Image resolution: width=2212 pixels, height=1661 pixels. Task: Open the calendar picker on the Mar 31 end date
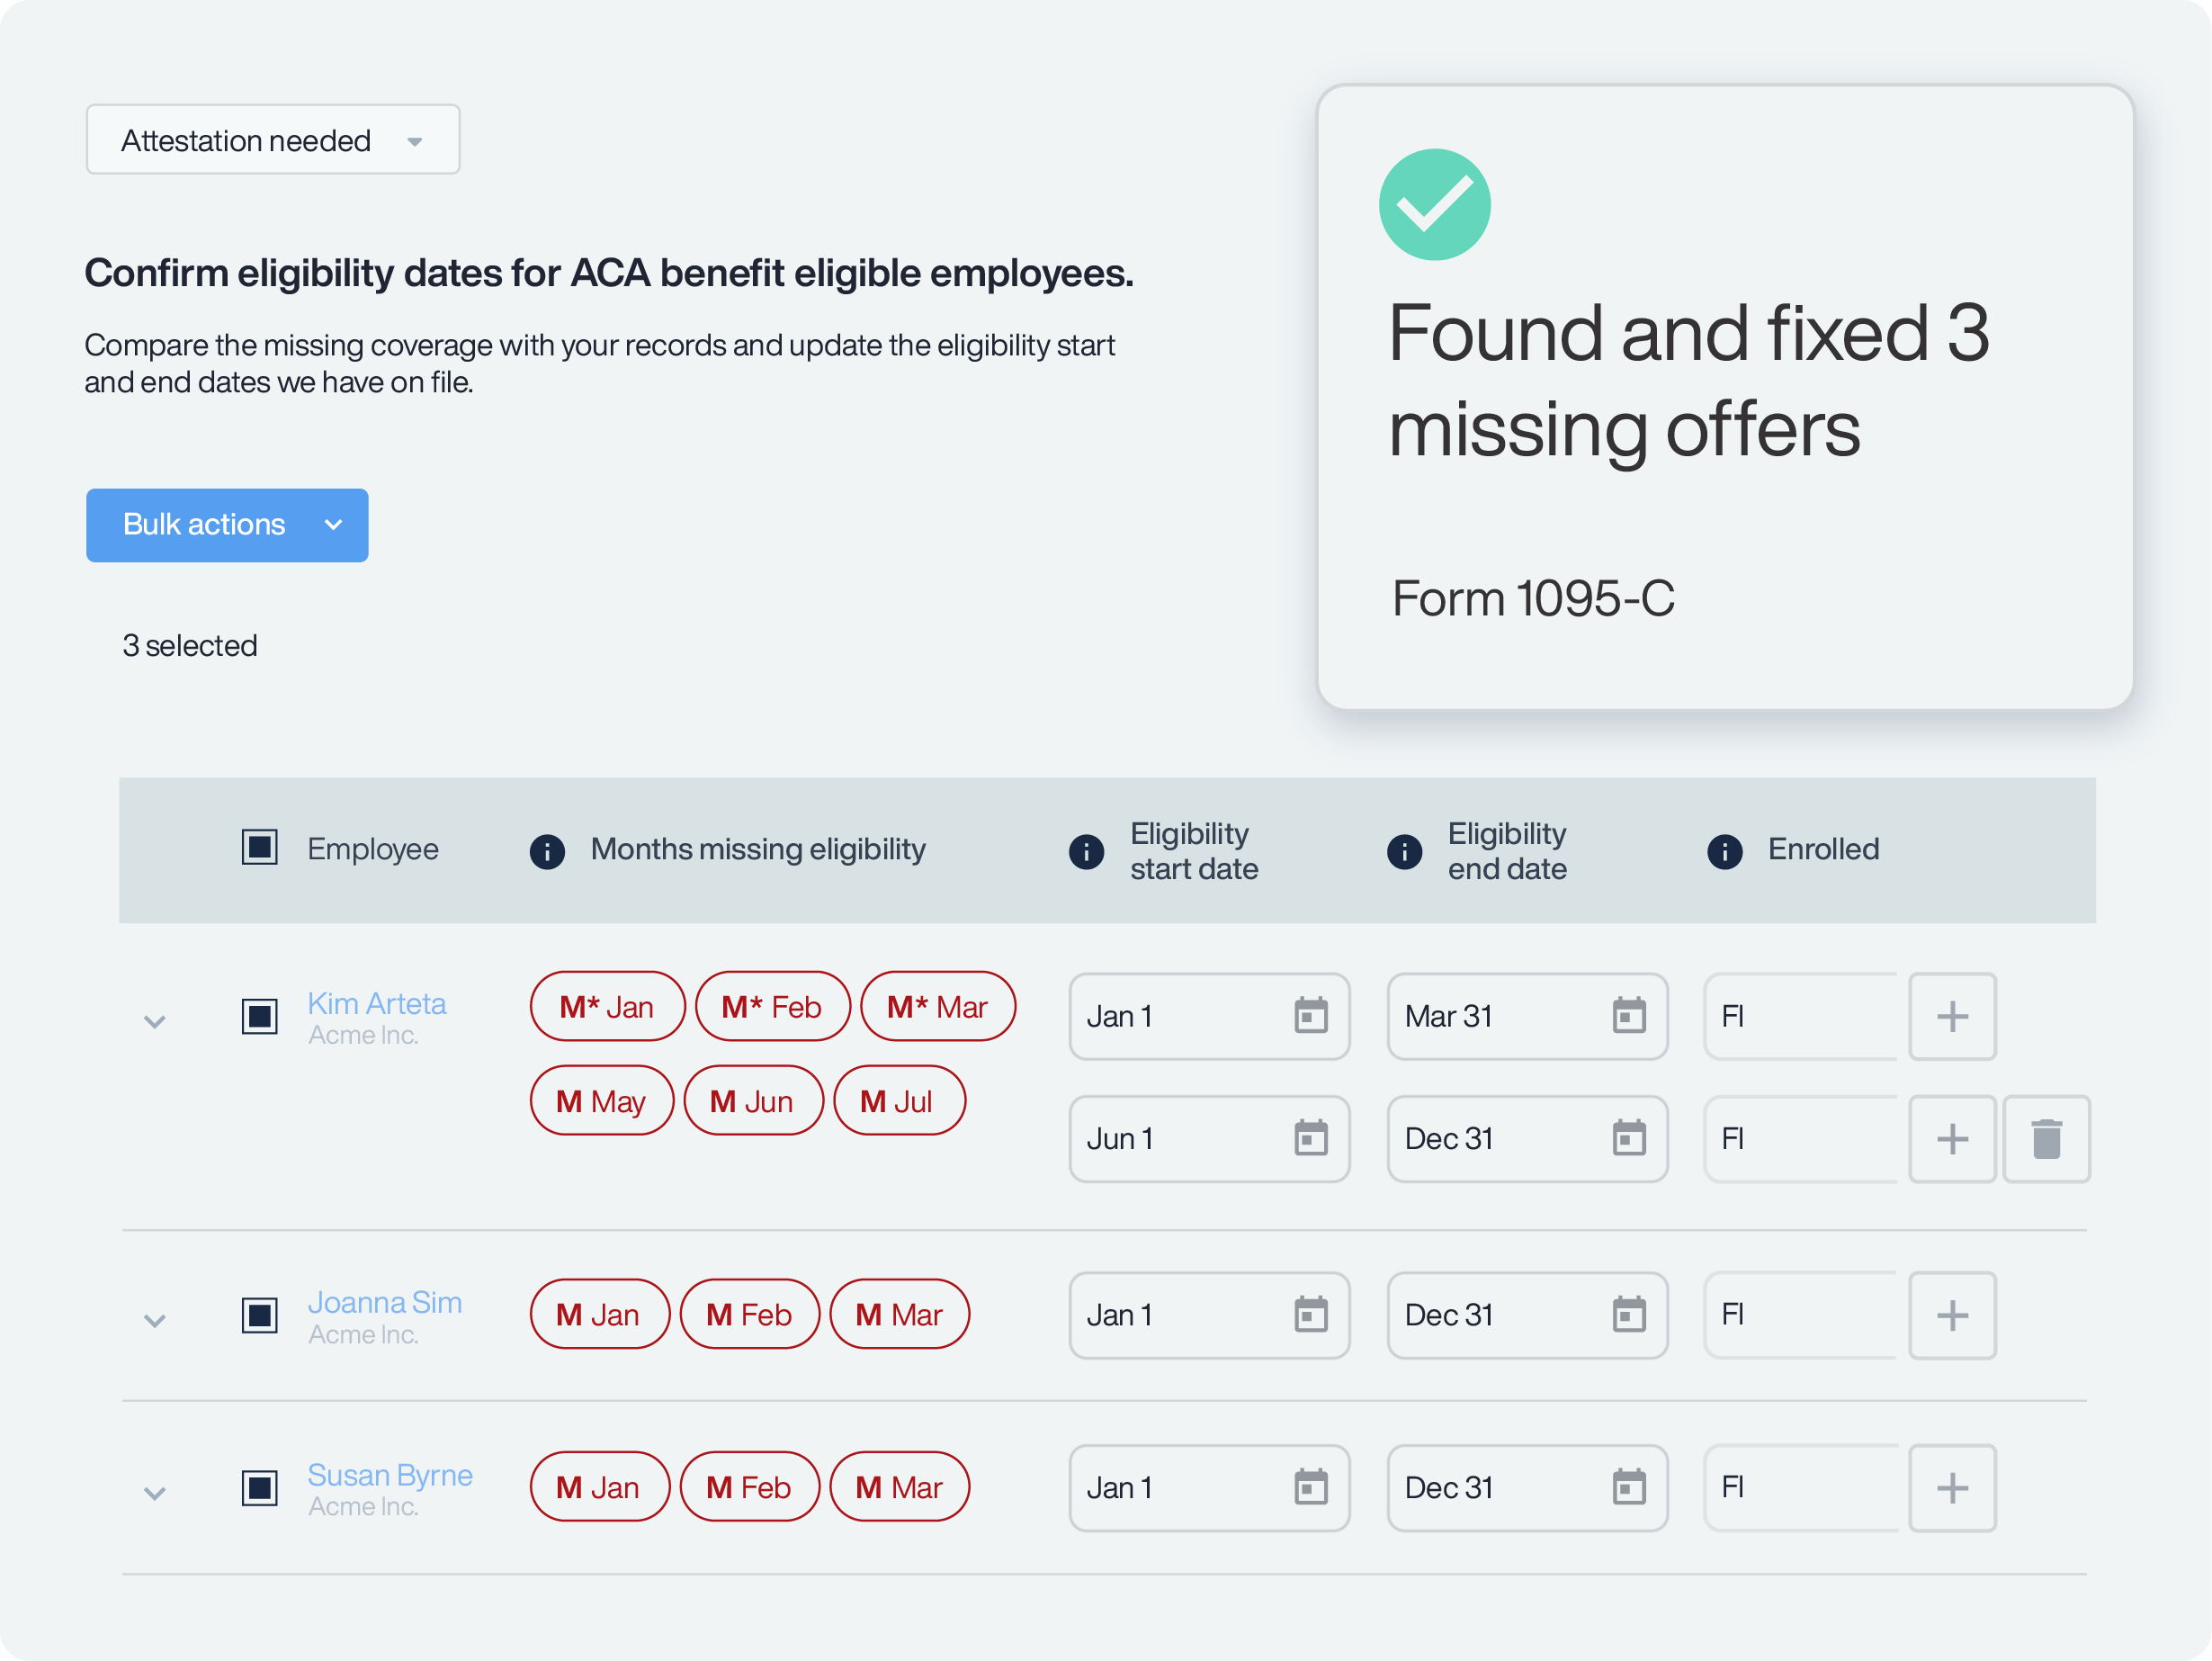[x=1630, y=1016]
